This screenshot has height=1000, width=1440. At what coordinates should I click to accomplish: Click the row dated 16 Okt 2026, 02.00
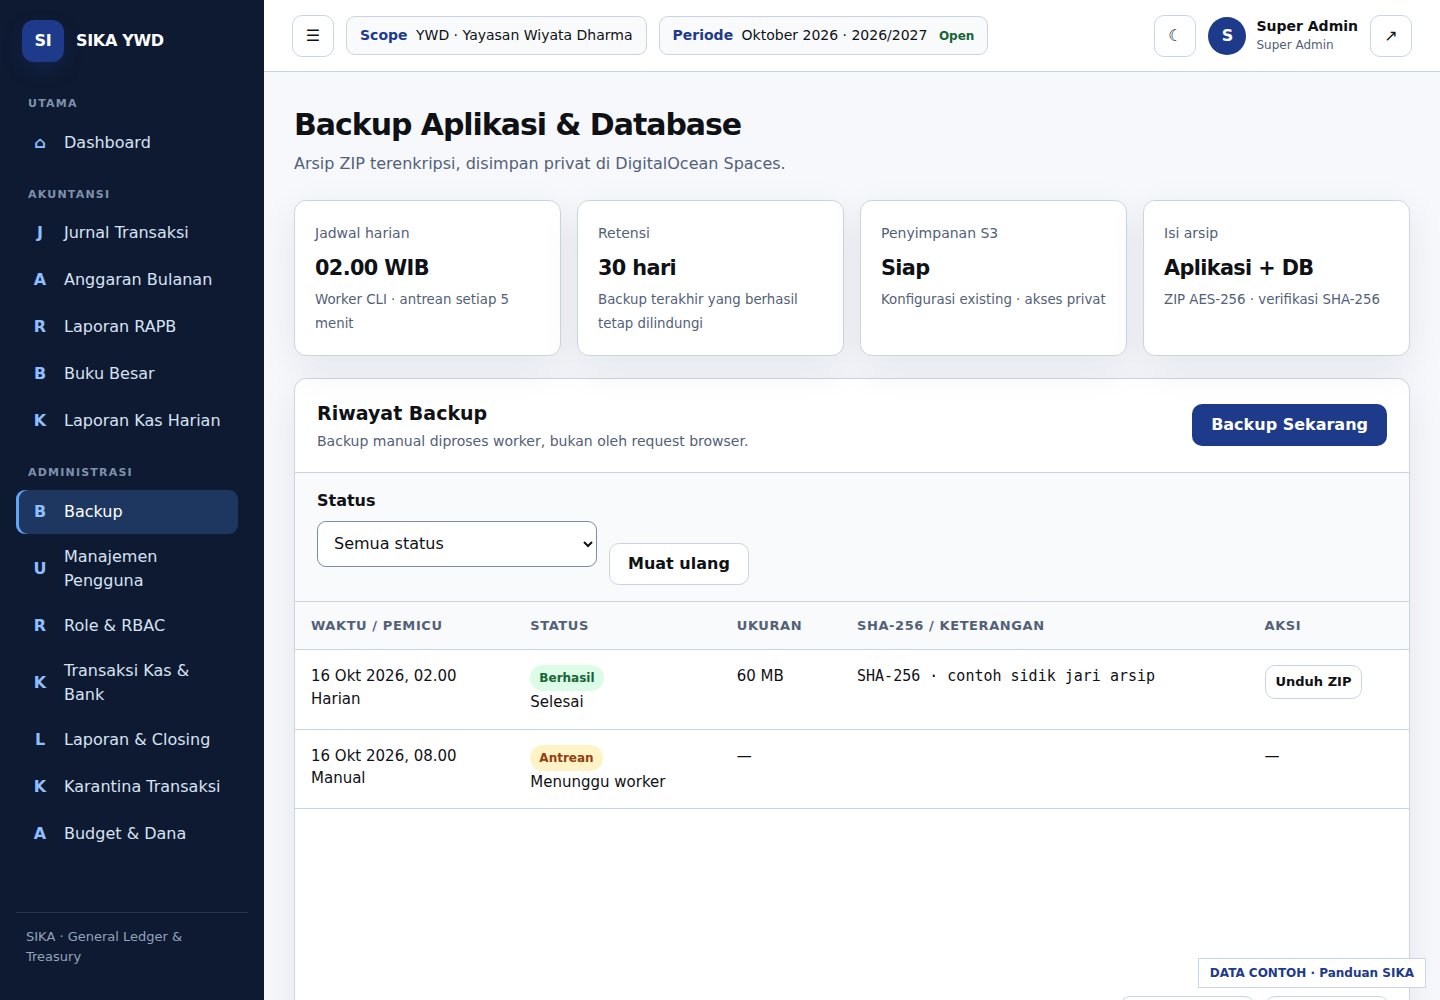(x=852, y=690)
